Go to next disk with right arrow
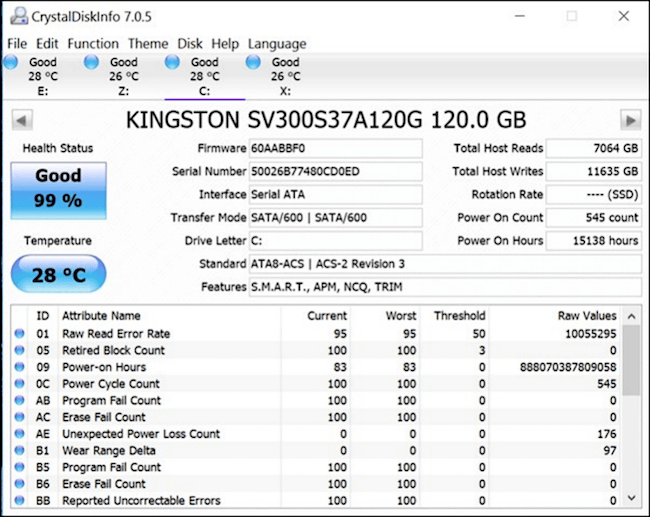650x517 pixels. click(629, 120)
